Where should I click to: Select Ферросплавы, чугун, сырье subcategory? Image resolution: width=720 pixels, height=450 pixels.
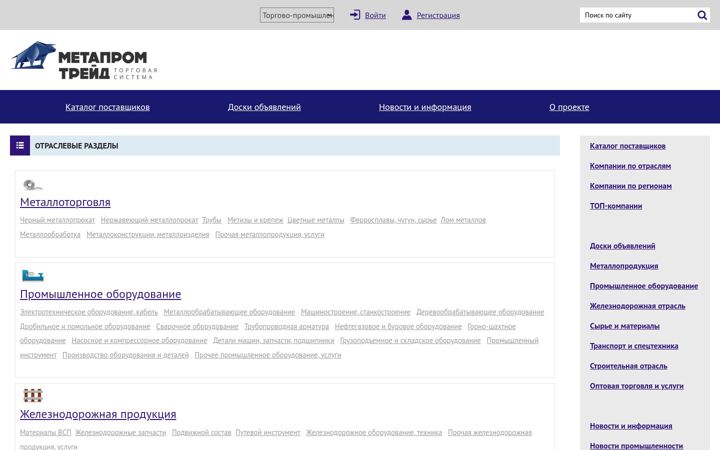[393, 220]
